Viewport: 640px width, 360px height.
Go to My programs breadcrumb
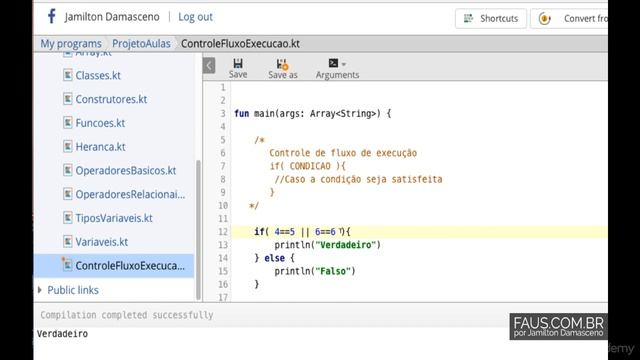tap(71, 44)
